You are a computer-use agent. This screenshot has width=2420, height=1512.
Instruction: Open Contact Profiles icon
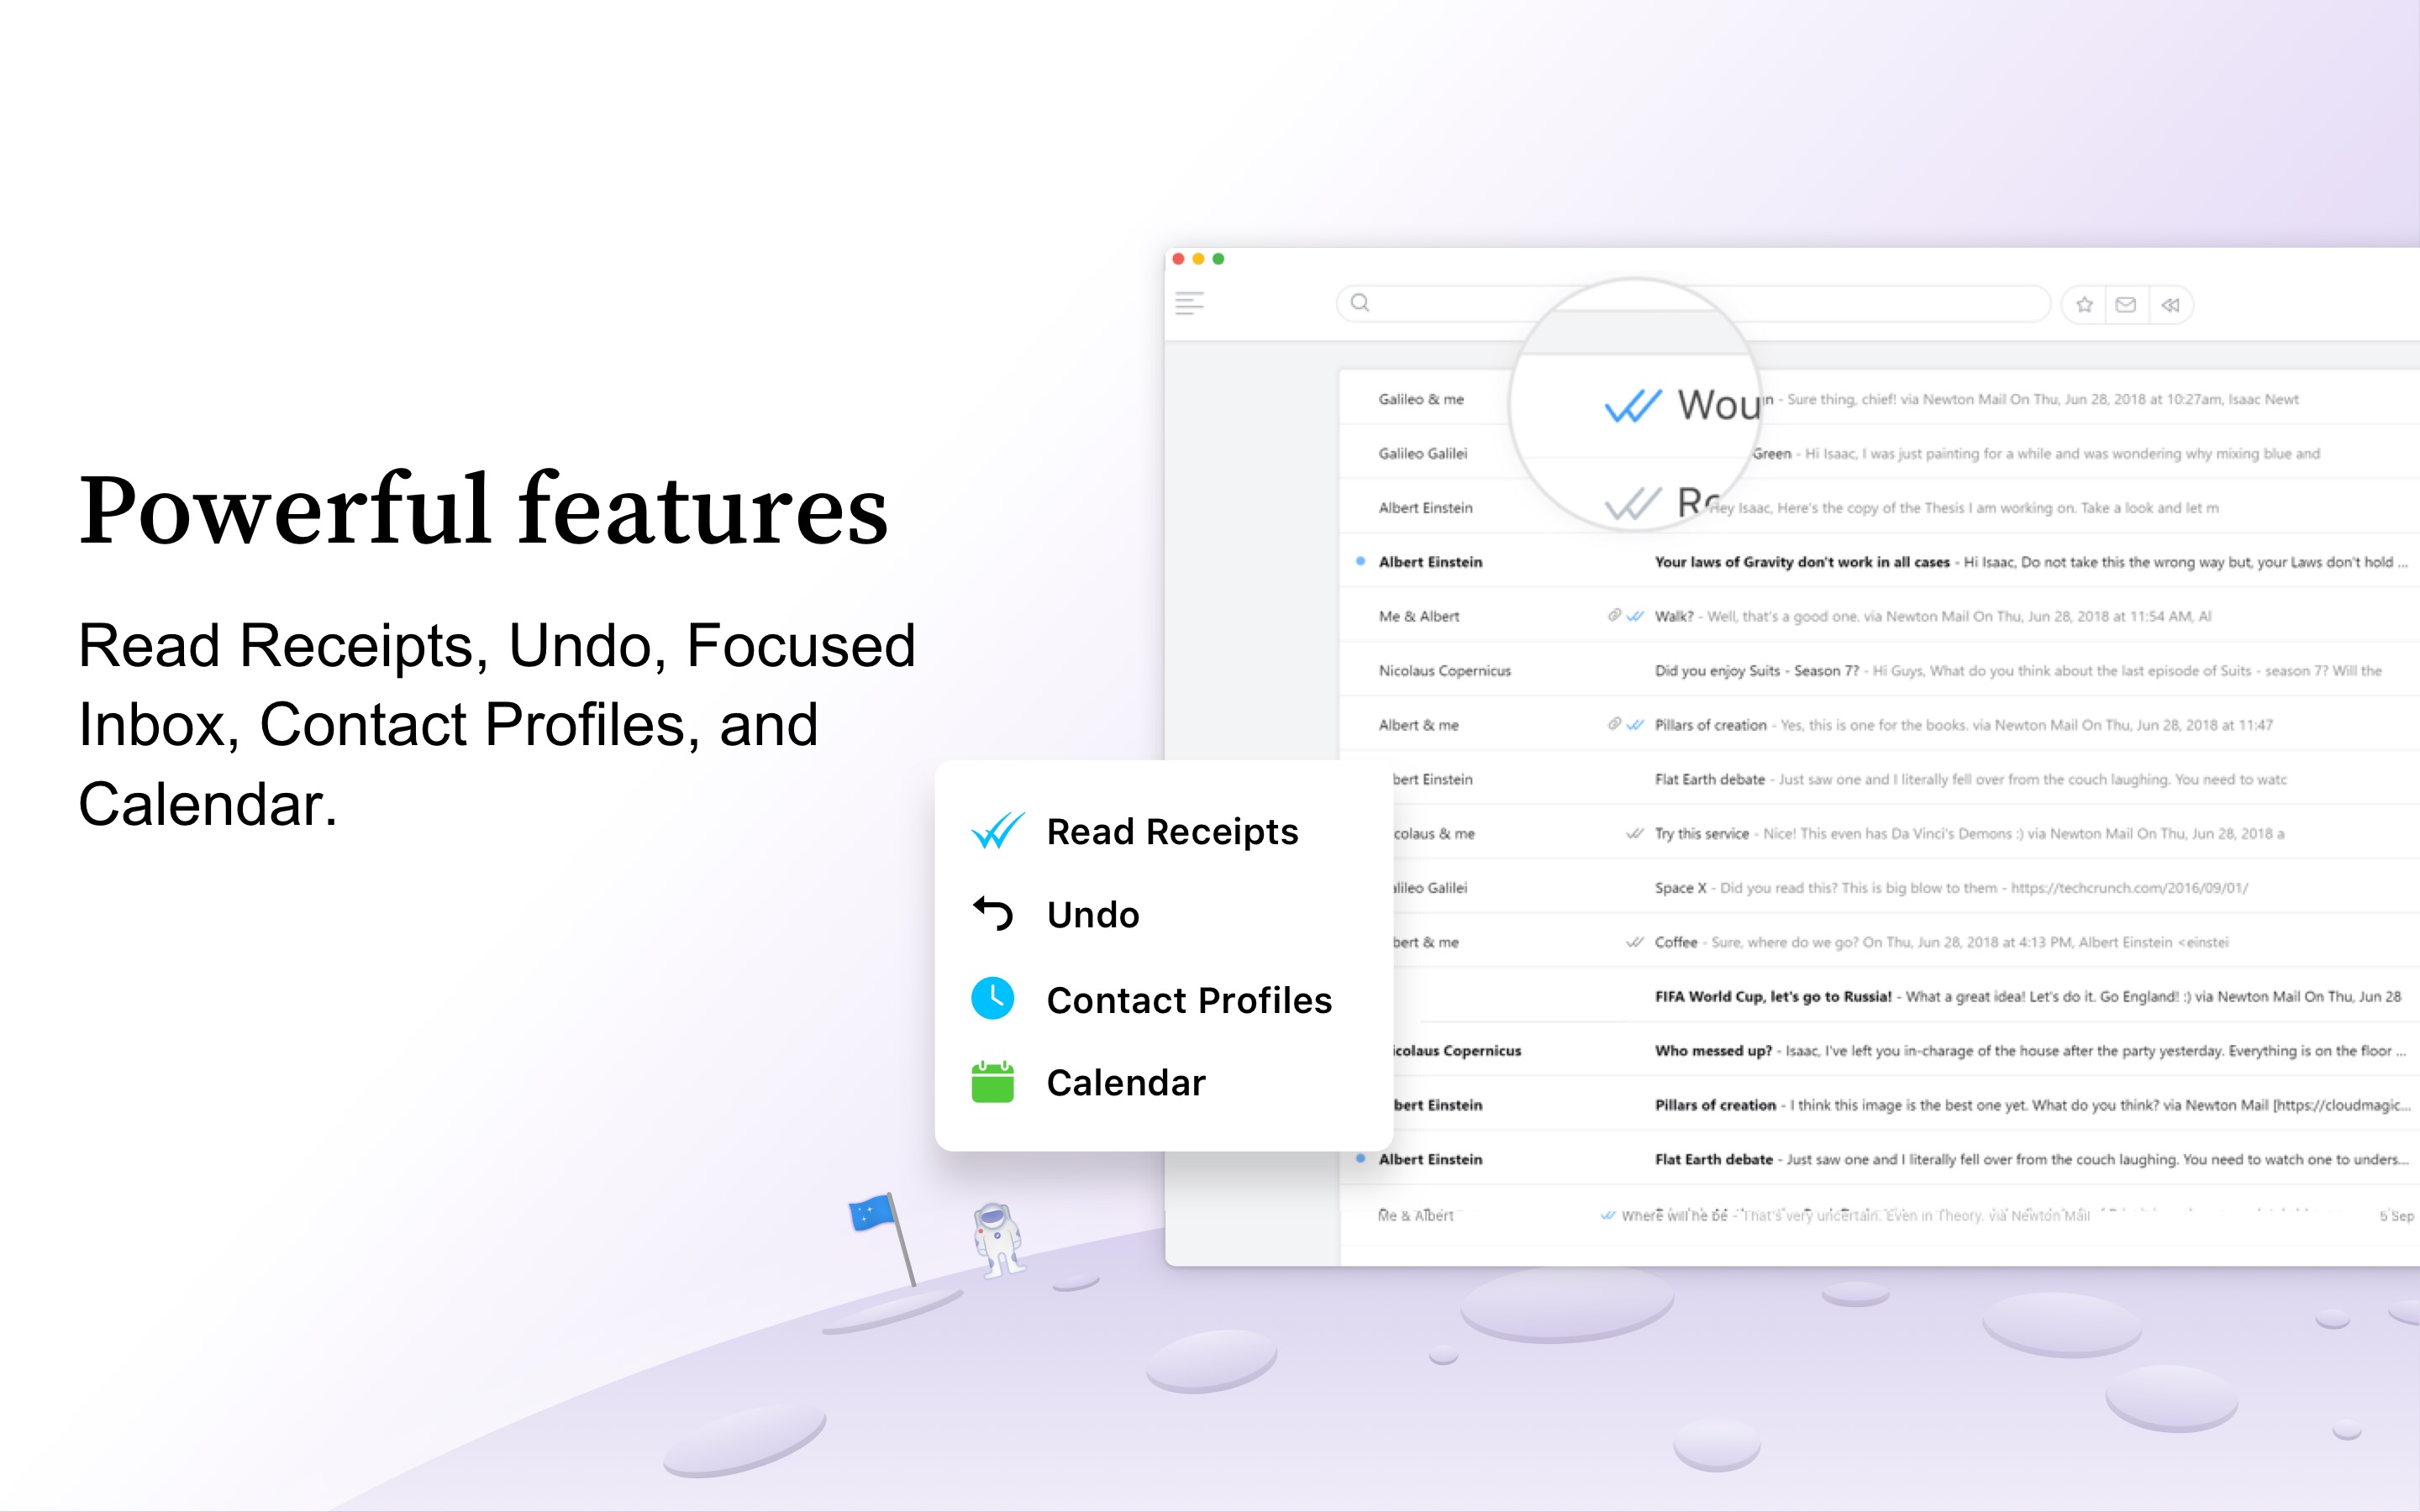click(x=993, y=998)
